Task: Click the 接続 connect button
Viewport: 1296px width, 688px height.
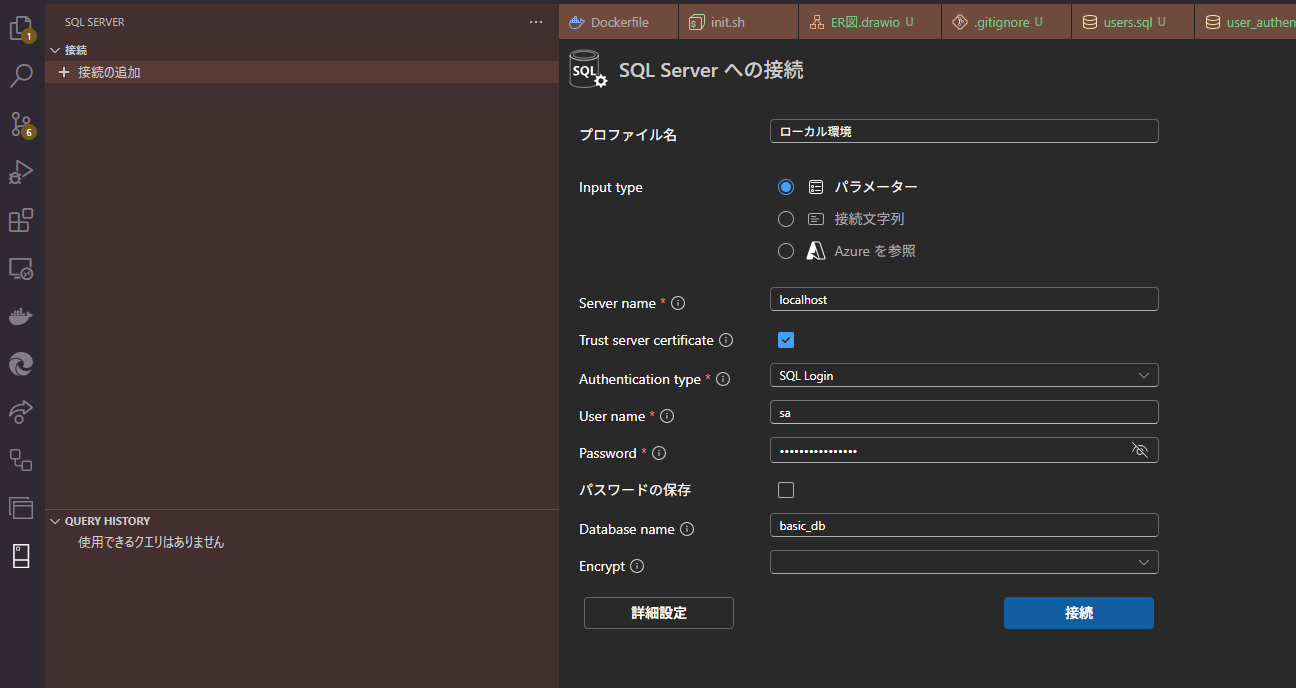Action: [x=1079, y=613]
